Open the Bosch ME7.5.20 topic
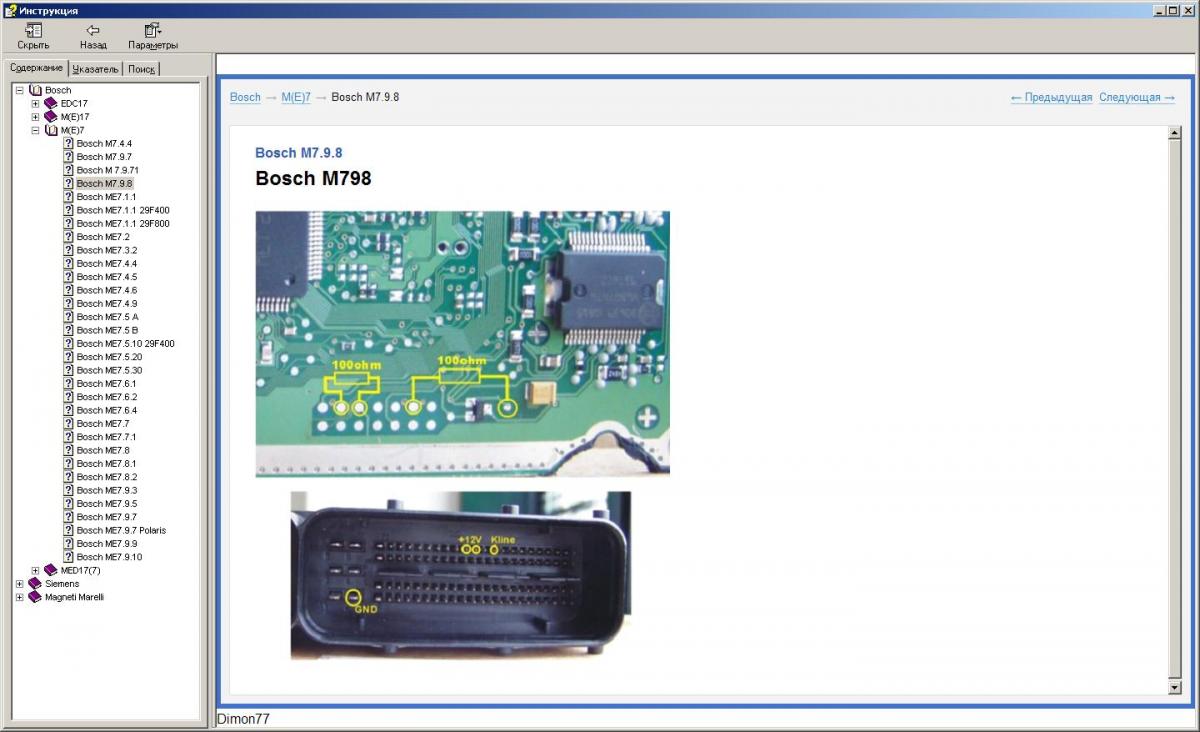This screenshot has width=1200, height=732. pyautogui.click(x=109, y=357)
